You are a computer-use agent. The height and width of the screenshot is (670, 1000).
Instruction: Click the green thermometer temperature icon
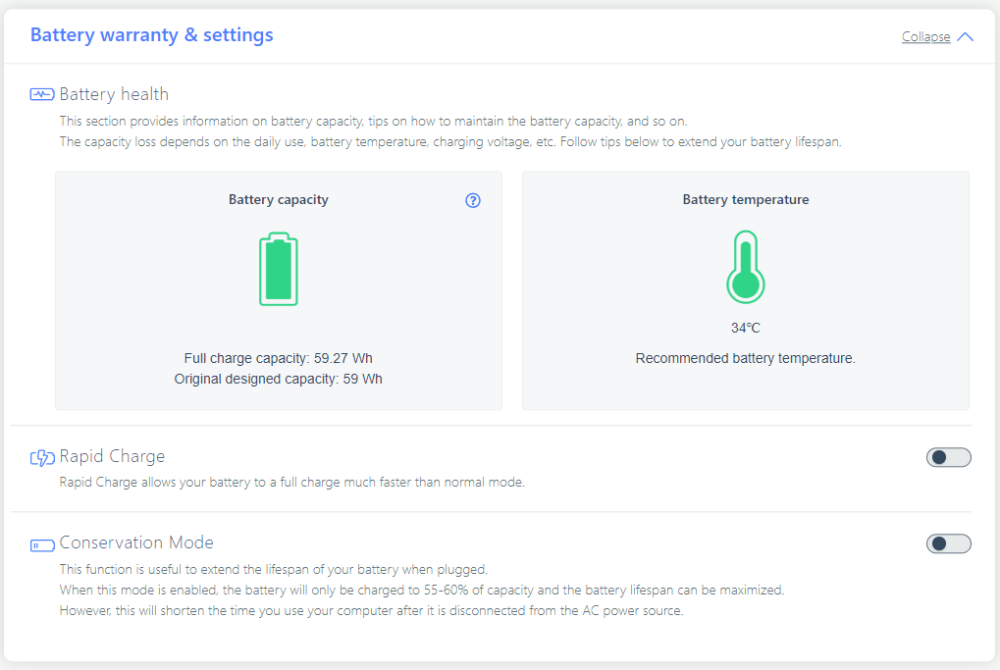[x=745, y=267]
